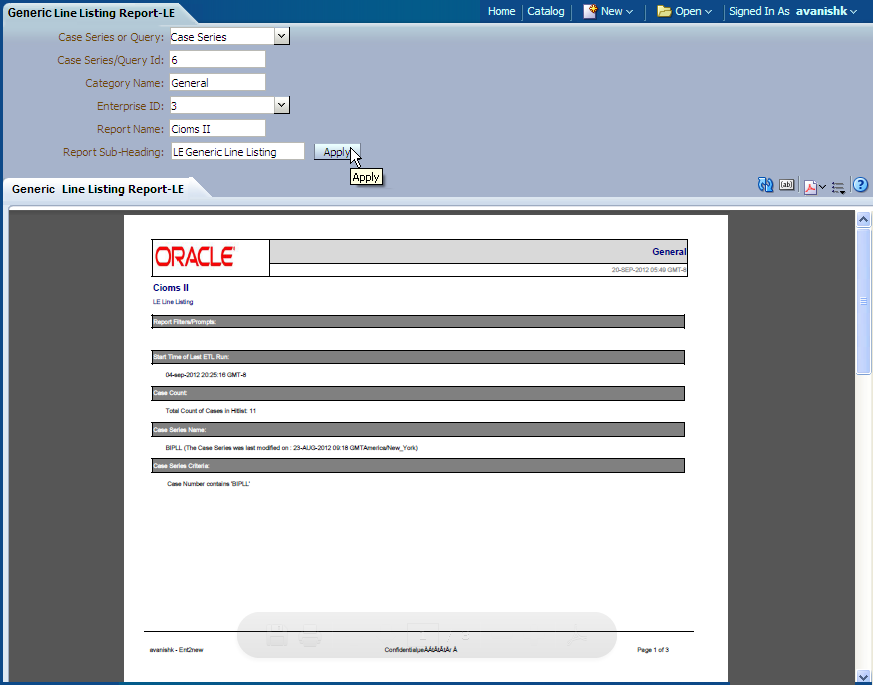Select the Enterprise ID value 3 box

pyautogui.click(x=222, y=105)
